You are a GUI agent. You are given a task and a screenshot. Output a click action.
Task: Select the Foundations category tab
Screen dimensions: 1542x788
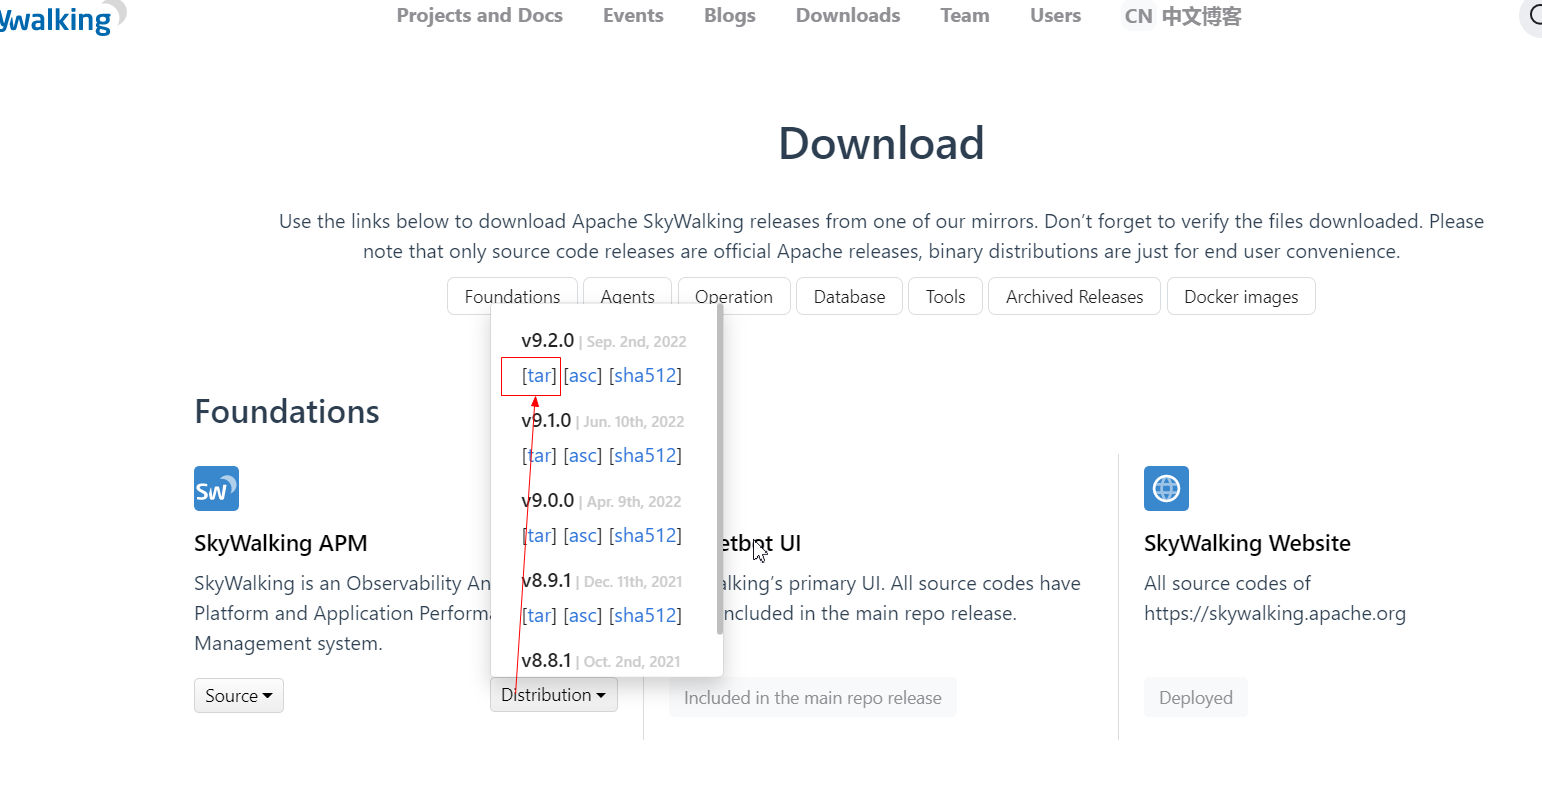[512, 296]
